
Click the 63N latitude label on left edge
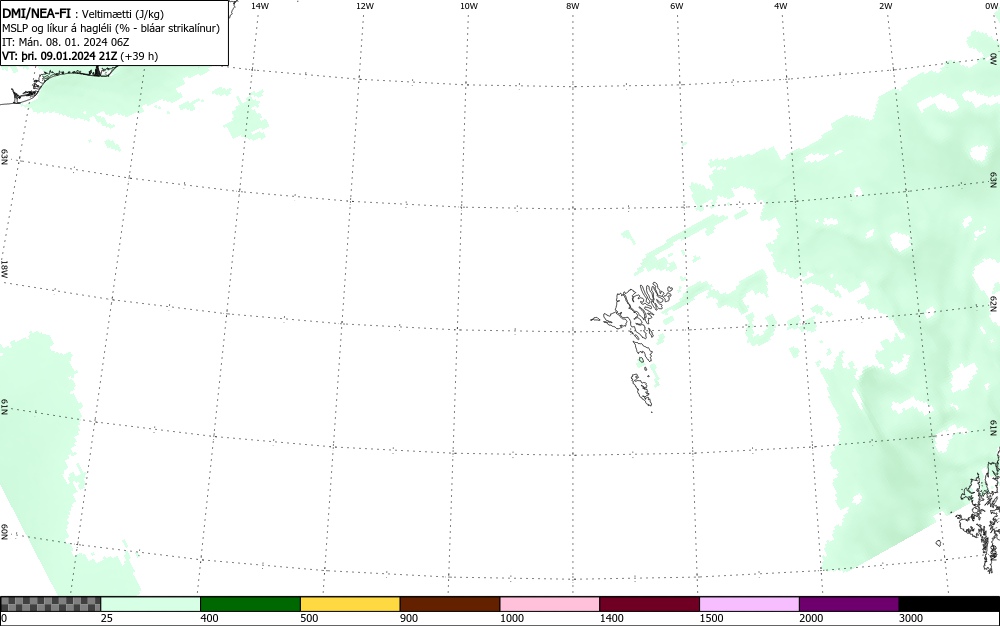click(4, 157)
